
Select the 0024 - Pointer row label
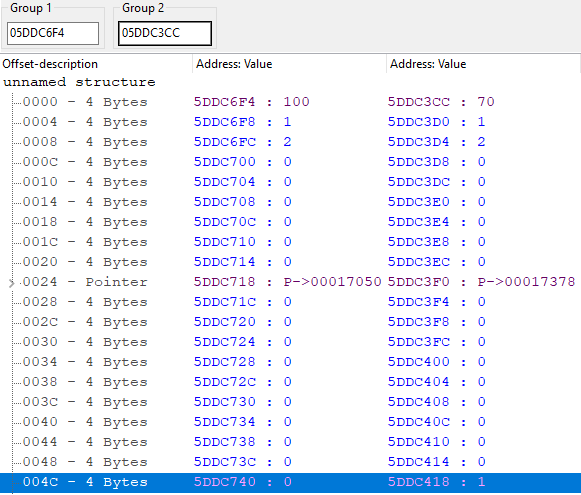point(85,282)
